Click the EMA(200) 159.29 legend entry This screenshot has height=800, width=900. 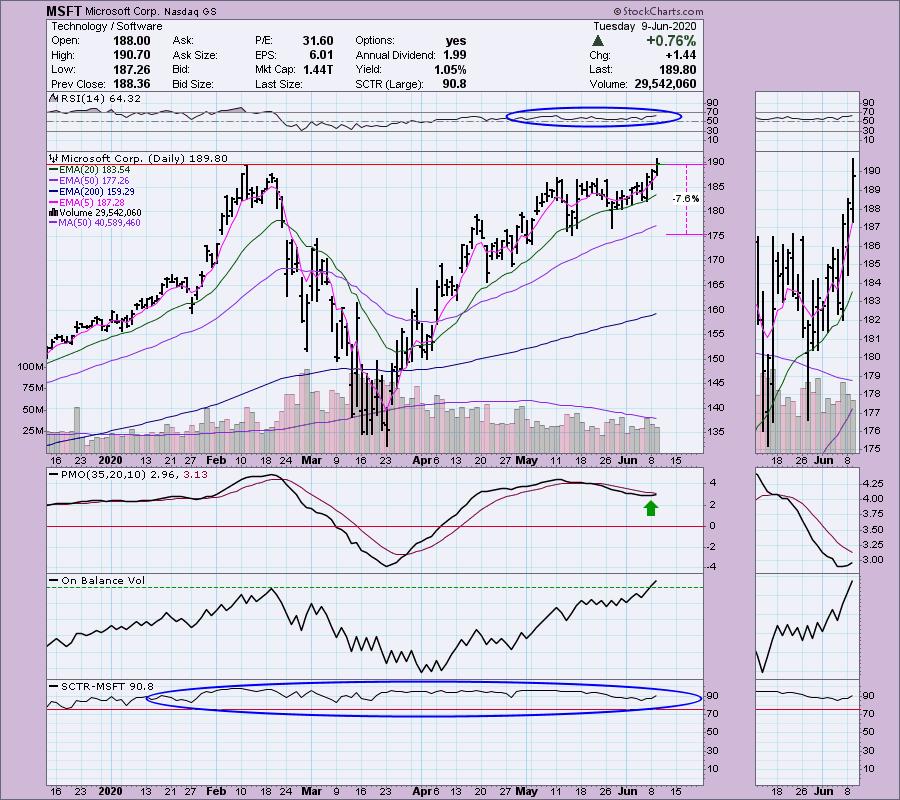(x=92, y=192)
